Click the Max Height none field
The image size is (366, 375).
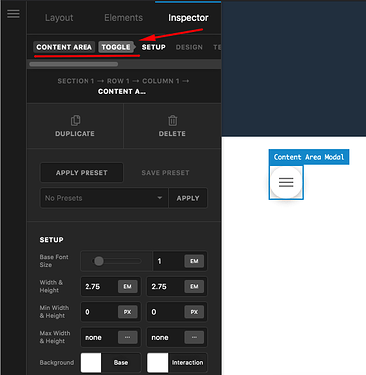point(166,337)
